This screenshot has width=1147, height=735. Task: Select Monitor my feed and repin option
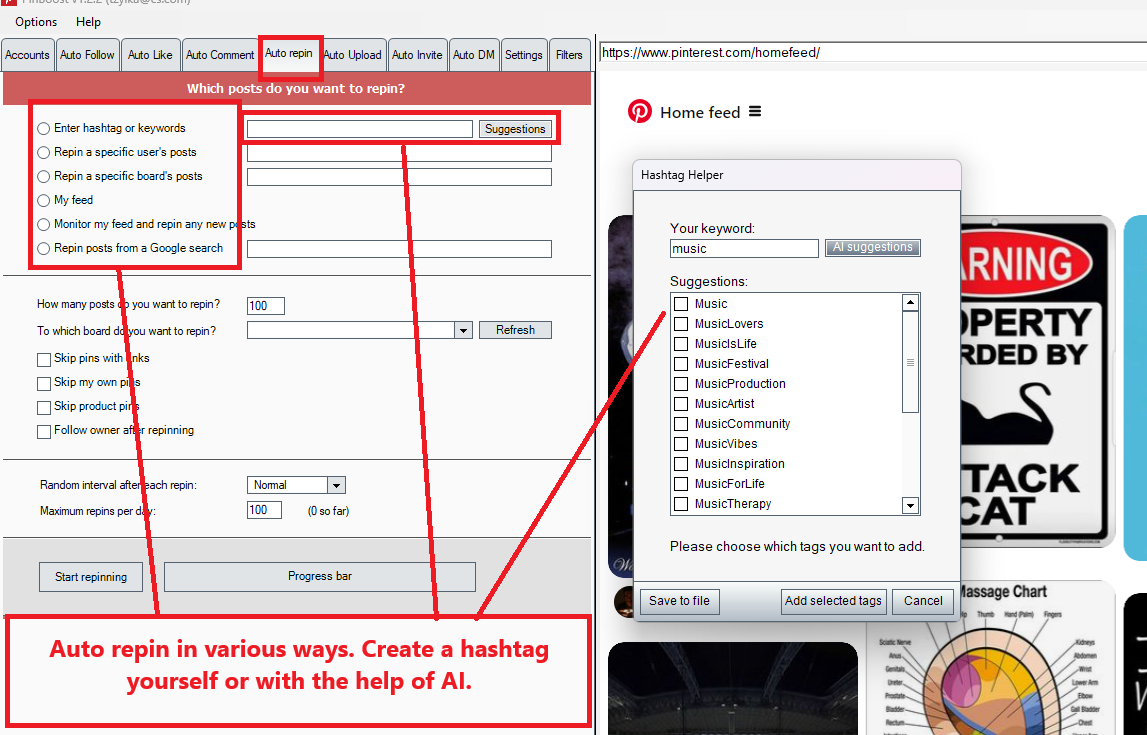[x=44, y=225]
